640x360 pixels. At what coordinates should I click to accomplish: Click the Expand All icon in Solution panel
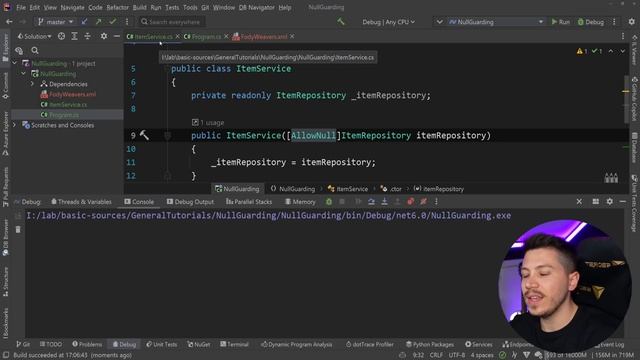coord(74,36)
